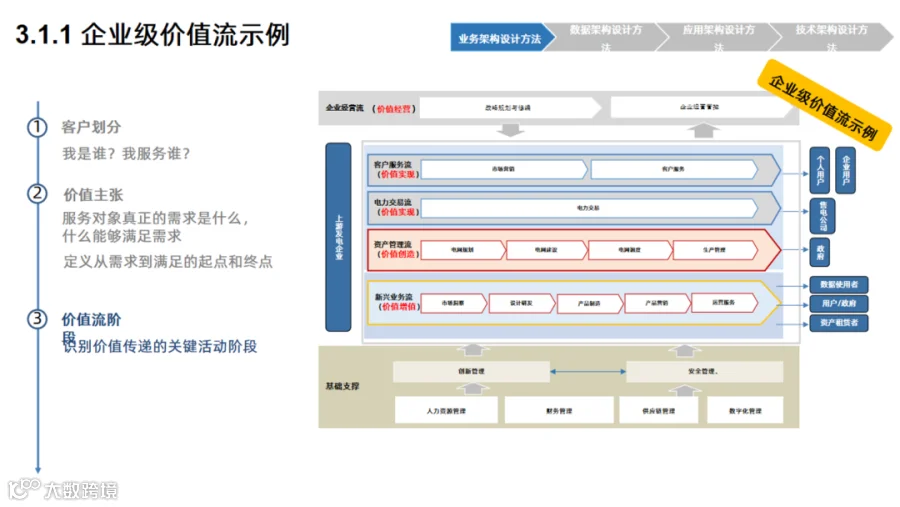Select the 业务架构设计方法 step tab

(501, 38)
